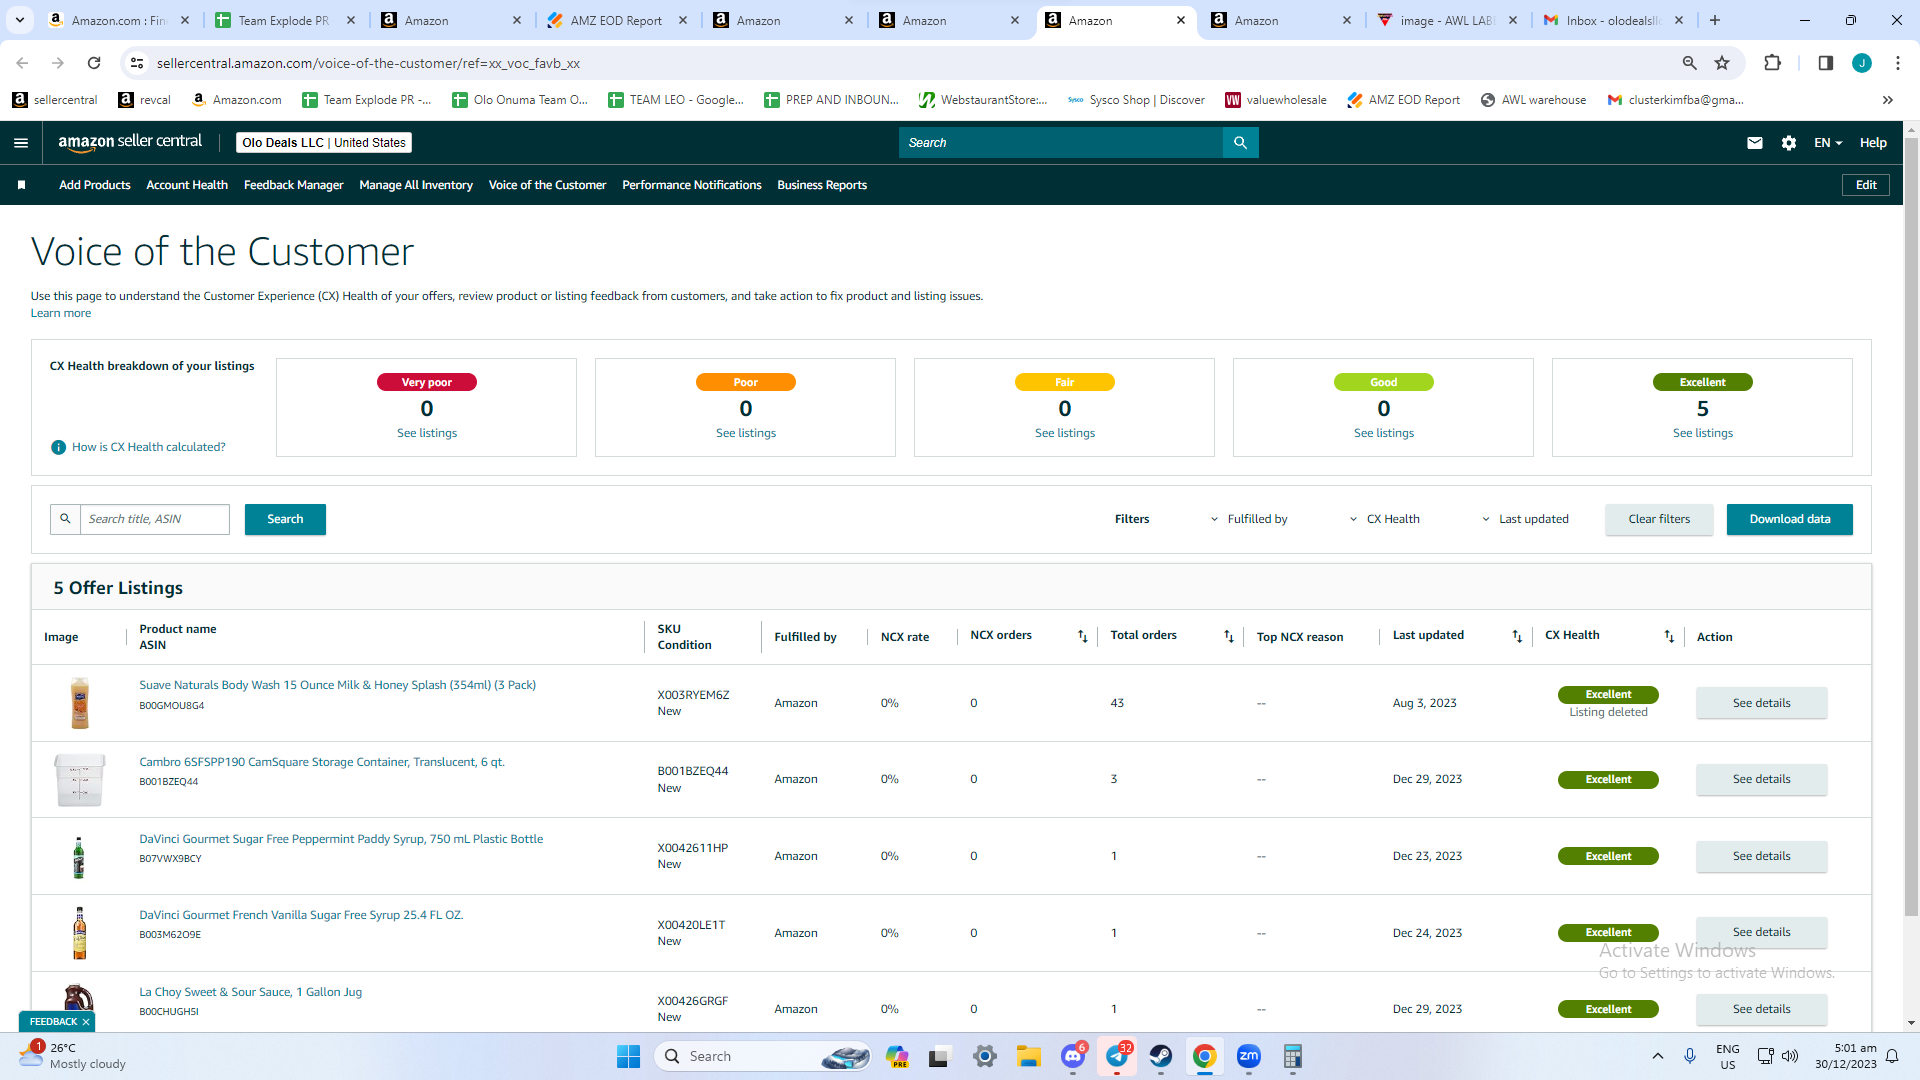1920x1080 pixels.
Task: Open Steam from the taskbar
Action: [x=1161, y=1056]
